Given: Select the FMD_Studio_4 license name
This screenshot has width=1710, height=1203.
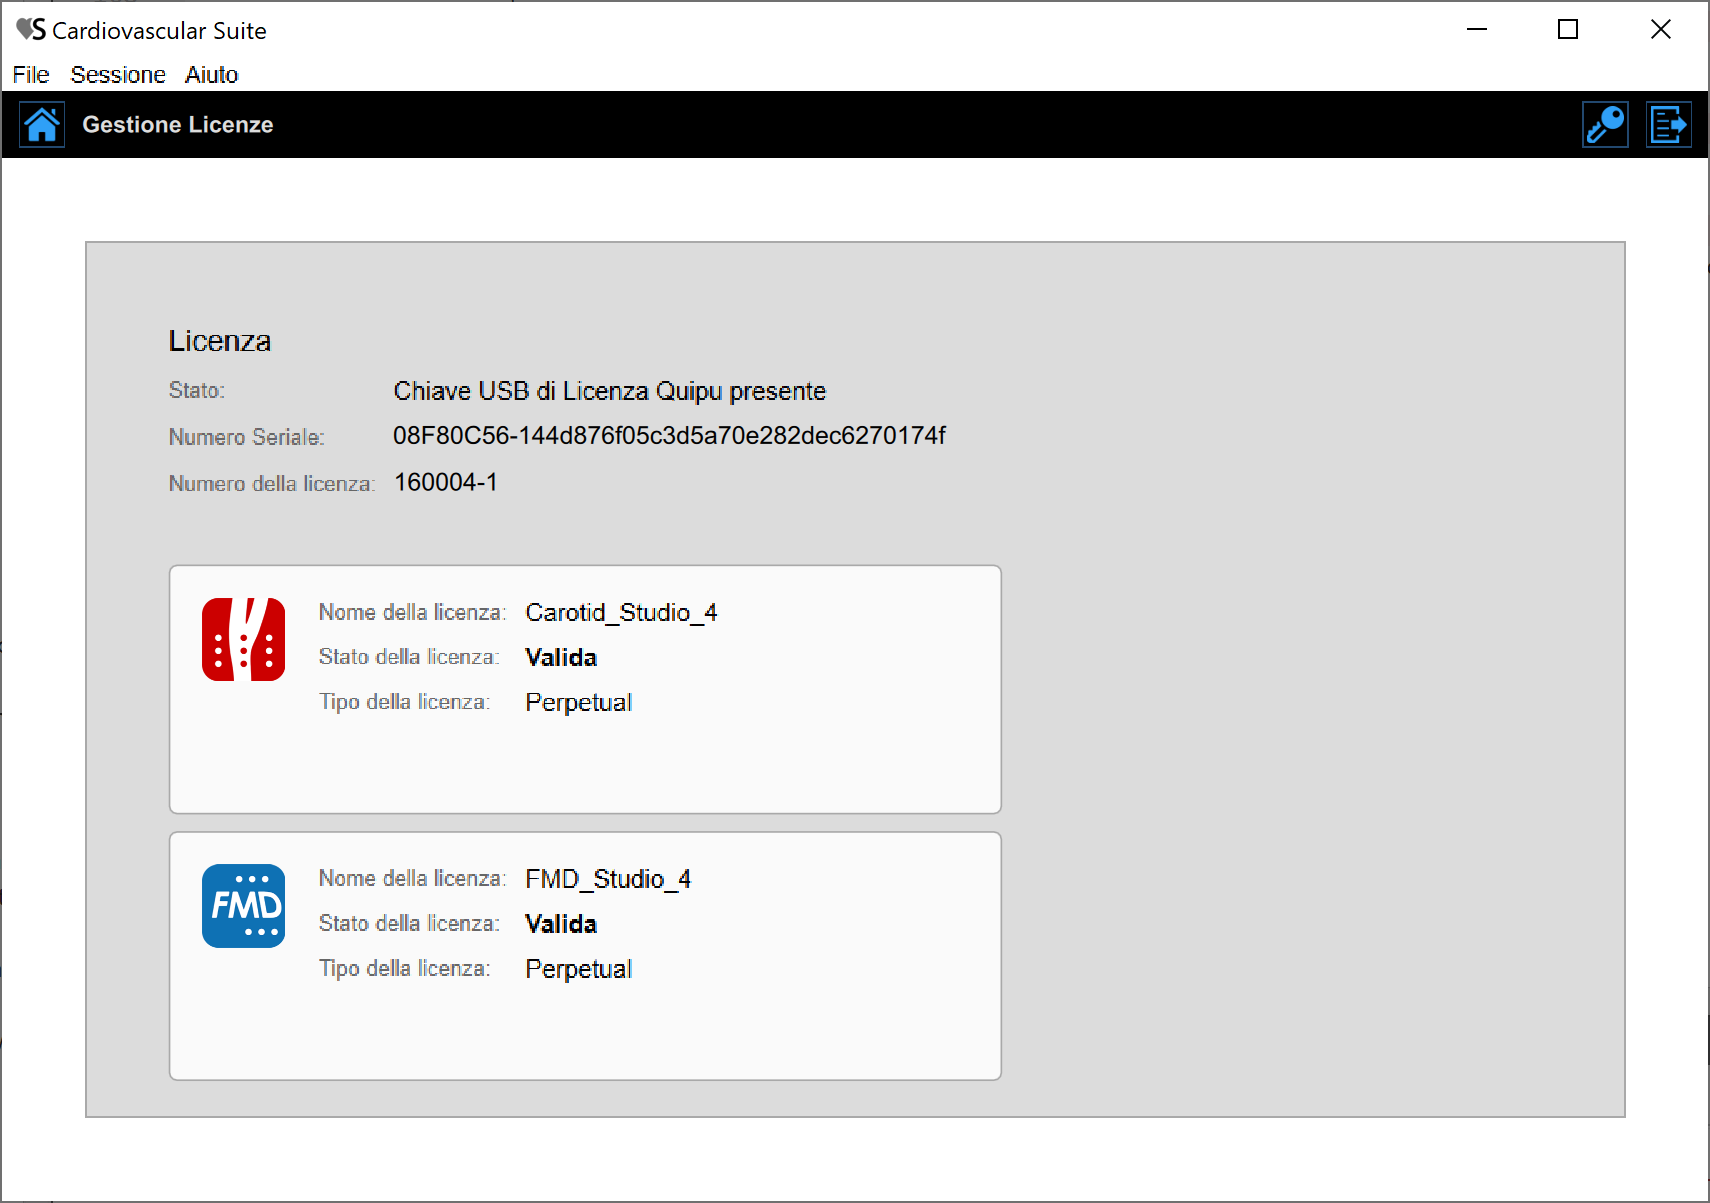Looking at the screenshot, I should [x=608, y=879].
